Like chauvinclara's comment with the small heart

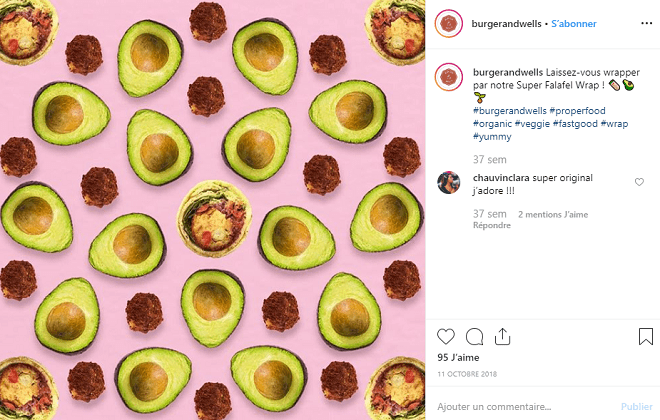639,182
